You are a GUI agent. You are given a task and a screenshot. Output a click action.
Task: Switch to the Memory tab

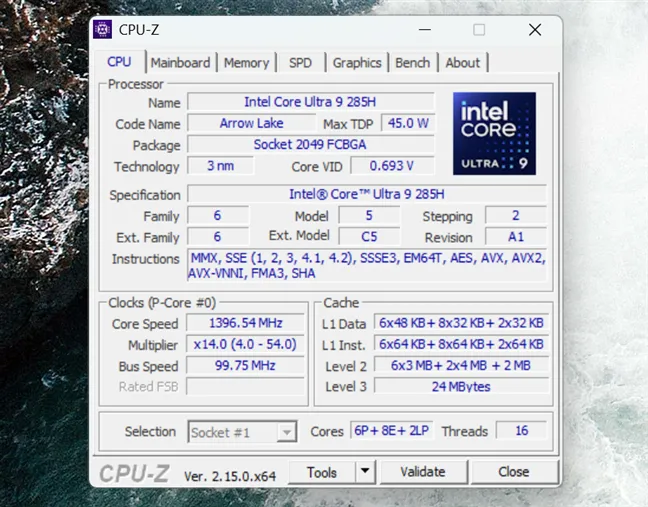tap(246, 63)
